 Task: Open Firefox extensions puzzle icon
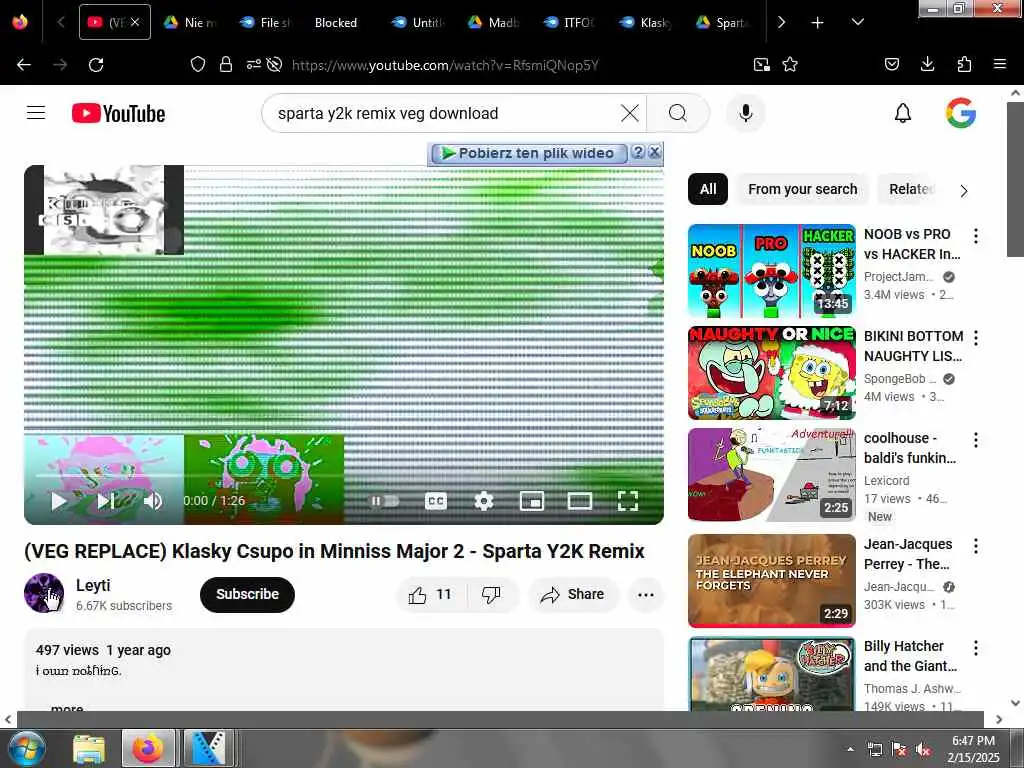click(964, 64)
